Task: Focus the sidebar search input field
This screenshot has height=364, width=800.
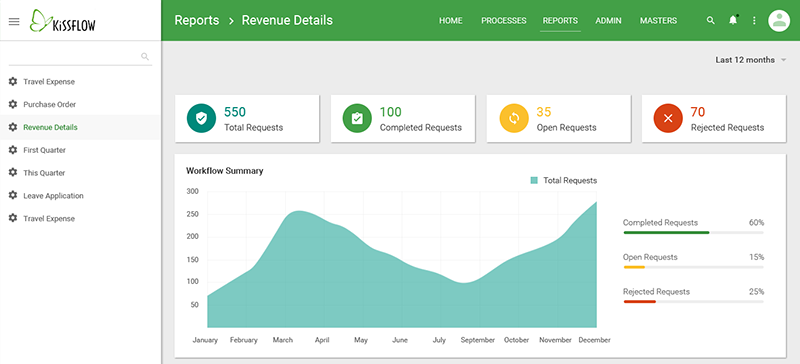Action: 80,56
